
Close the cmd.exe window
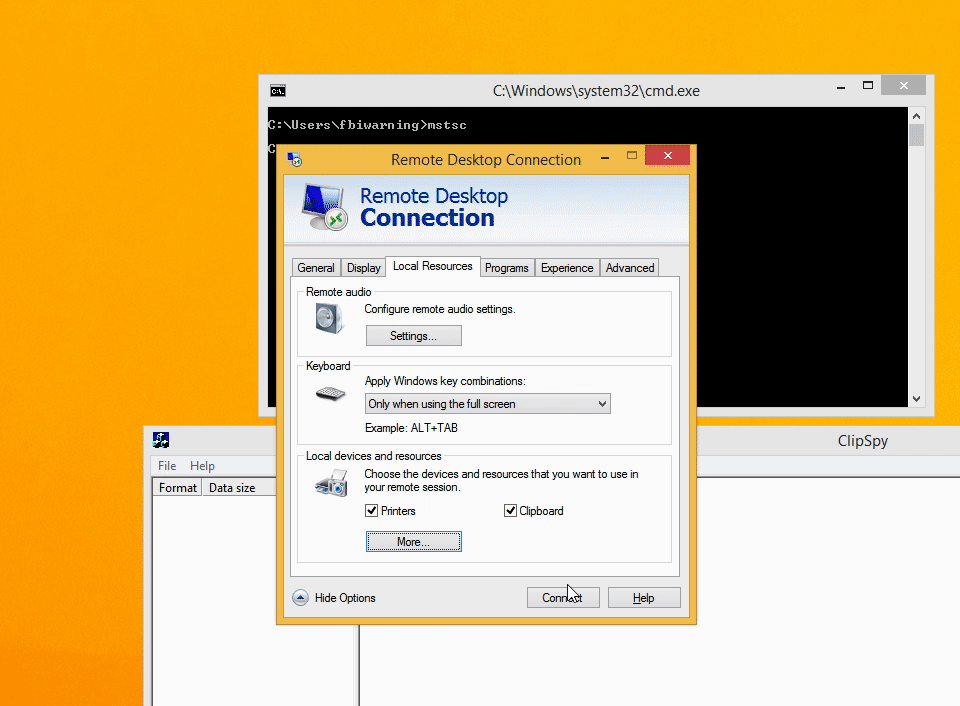903,86
